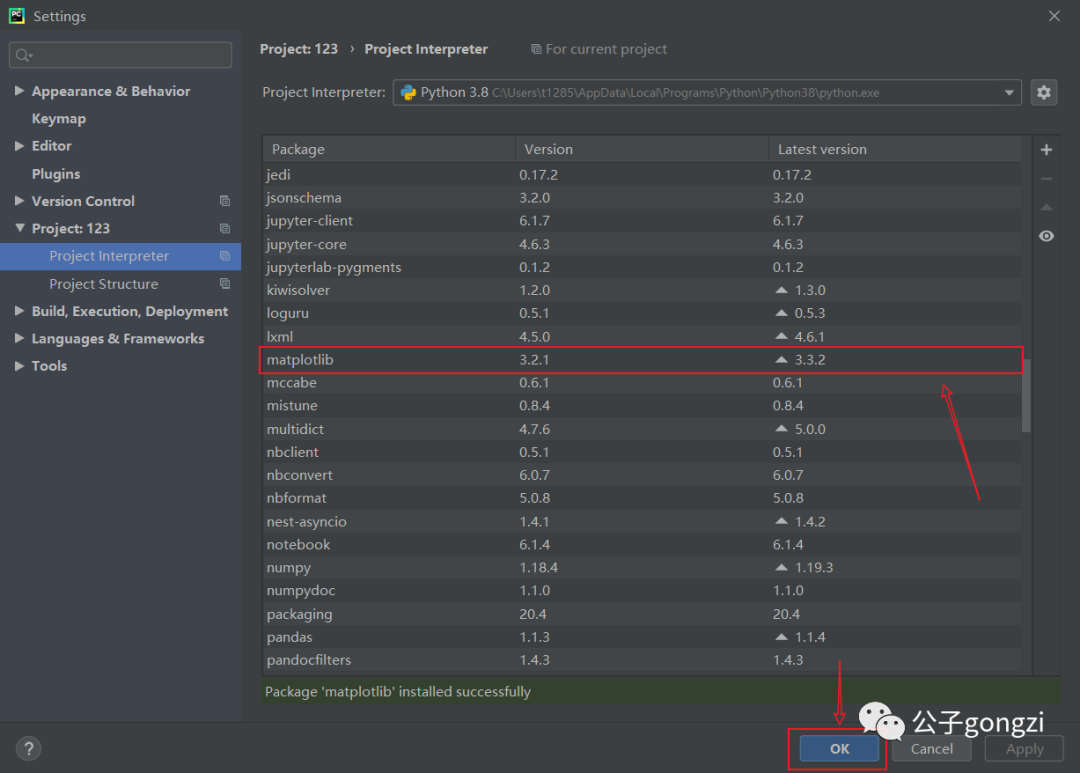Select the jupyter-client package row

(x=642, y=220)
